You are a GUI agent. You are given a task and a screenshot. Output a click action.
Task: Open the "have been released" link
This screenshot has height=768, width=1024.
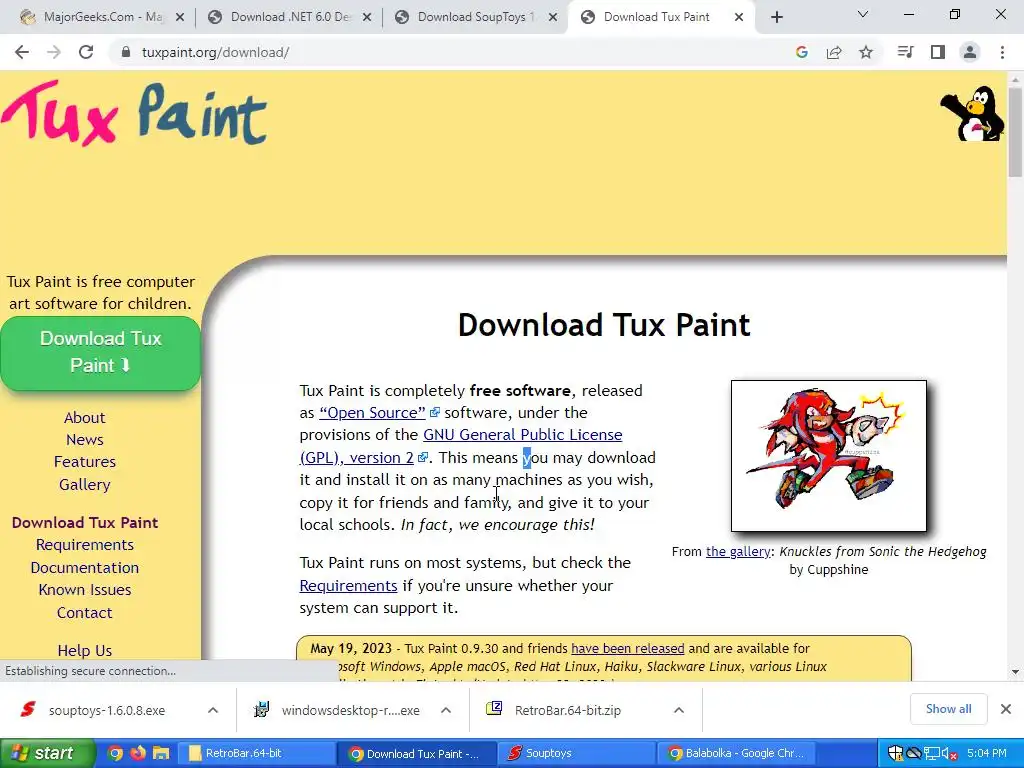(628, 648)
